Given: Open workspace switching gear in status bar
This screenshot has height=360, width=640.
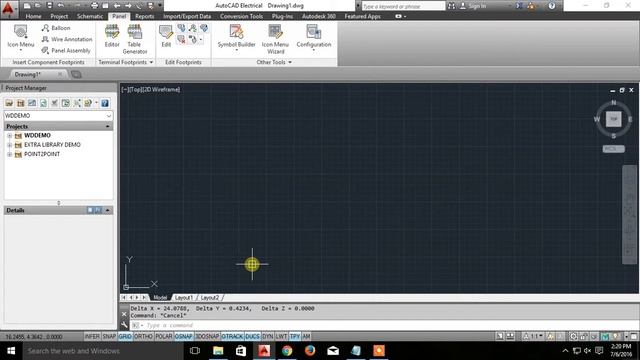Looking at the screenshot, I should [x=573, y=336].
